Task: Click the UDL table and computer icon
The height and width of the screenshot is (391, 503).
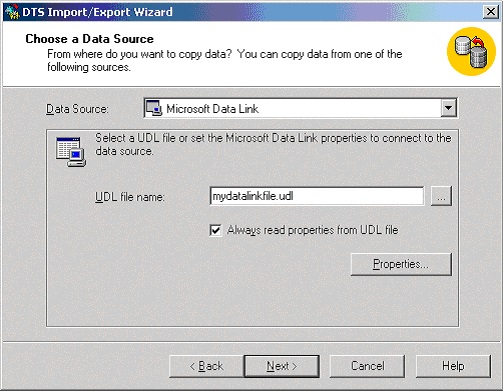Action: [x=71, y=152]
